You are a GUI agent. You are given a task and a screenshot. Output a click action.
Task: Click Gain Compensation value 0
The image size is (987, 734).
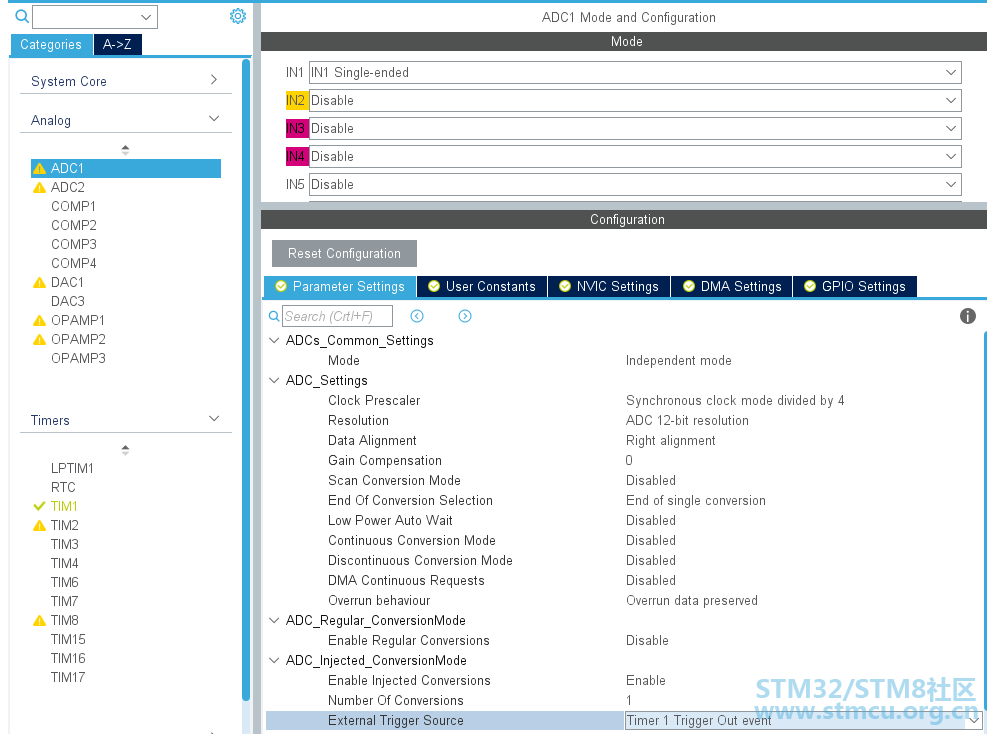629,461
